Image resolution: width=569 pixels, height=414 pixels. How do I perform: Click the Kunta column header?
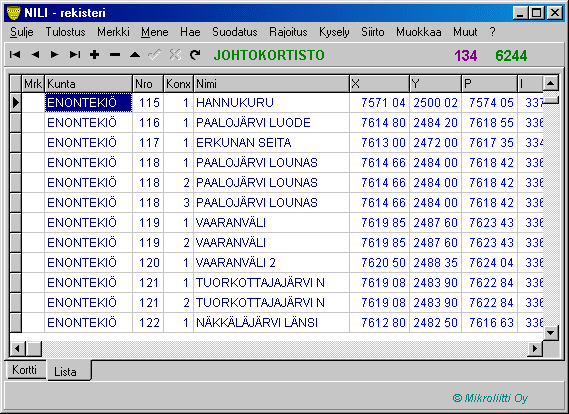coord(89,84)
